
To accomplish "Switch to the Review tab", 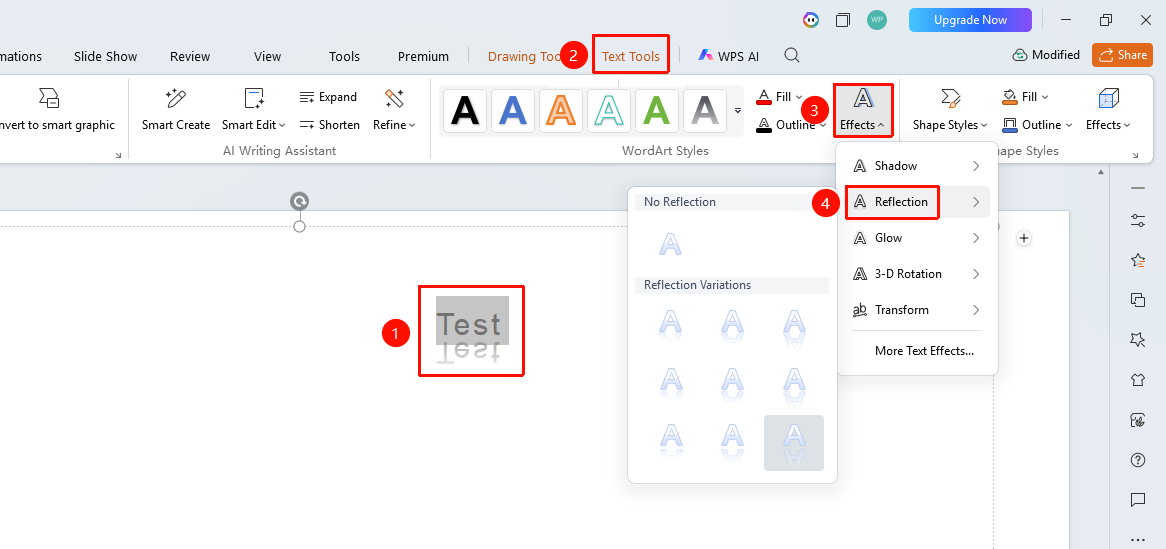I will (190, 57).
